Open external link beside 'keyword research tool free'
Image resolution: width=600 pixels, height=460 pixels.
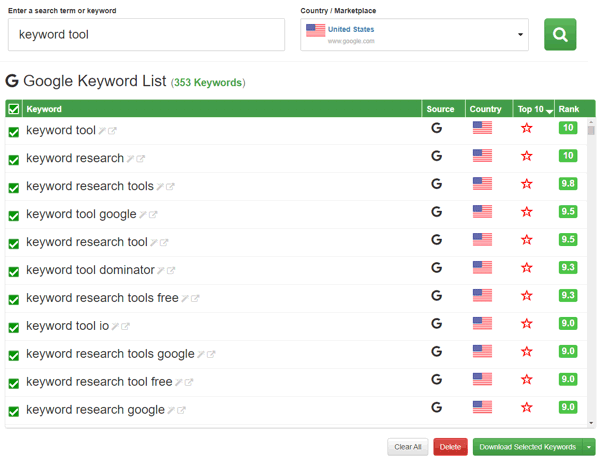tap(189, 382)
